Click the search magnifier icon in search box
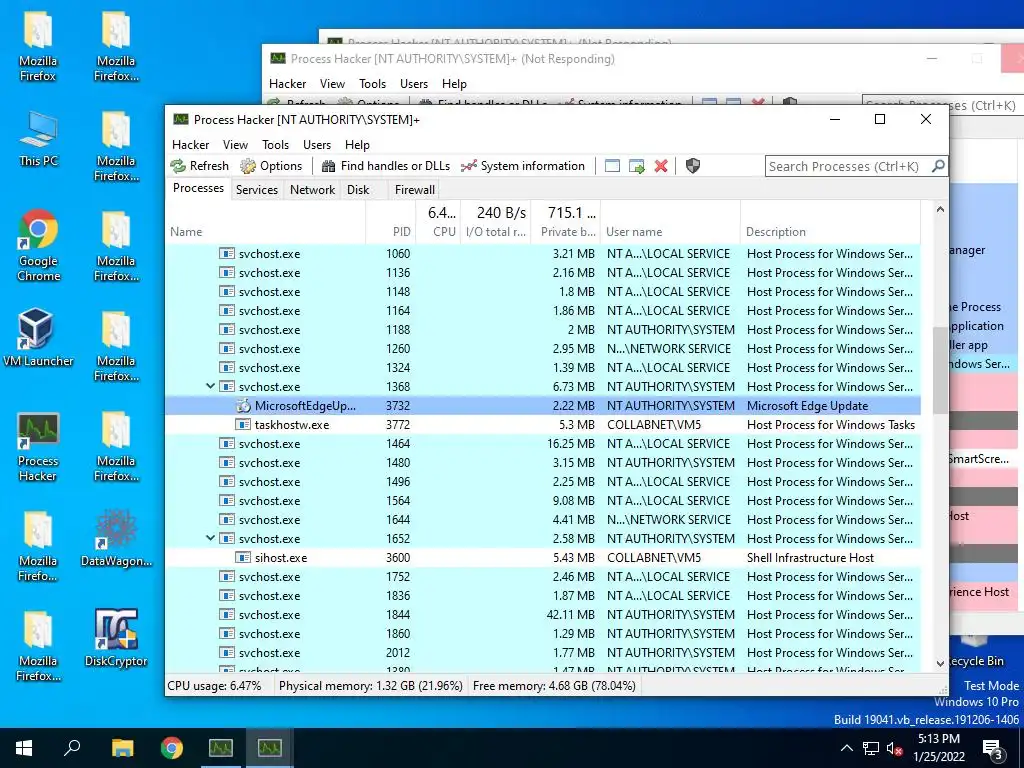1024x768 pixels. [938, 166]
